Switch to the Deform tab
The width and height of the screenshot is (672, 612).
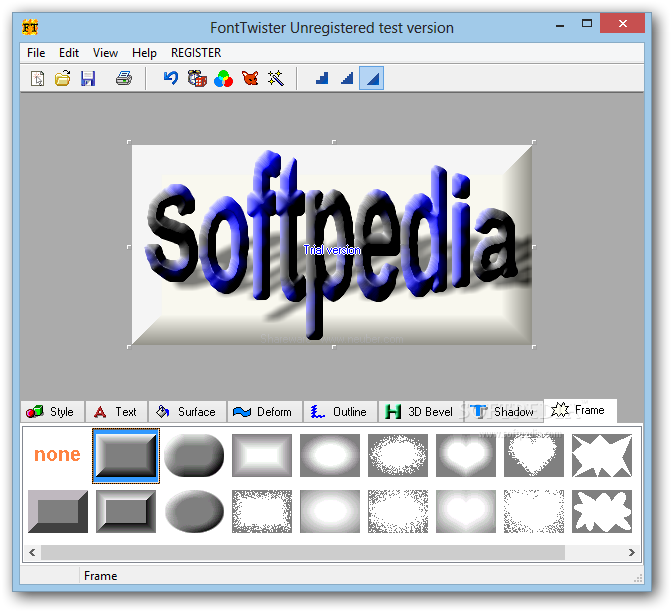click(x=265, y=412)
